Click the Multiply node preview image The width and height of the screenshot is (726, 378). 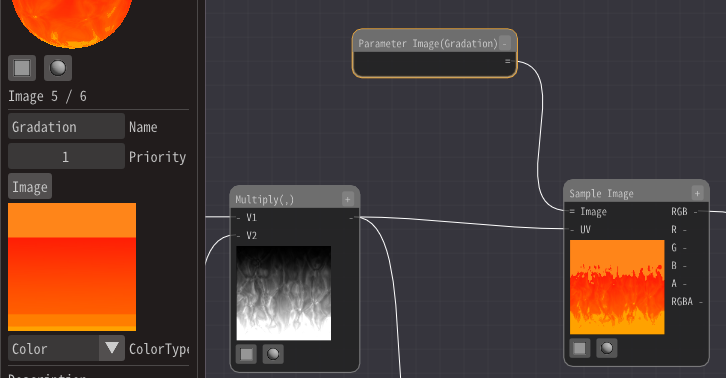tap(284, 293)
